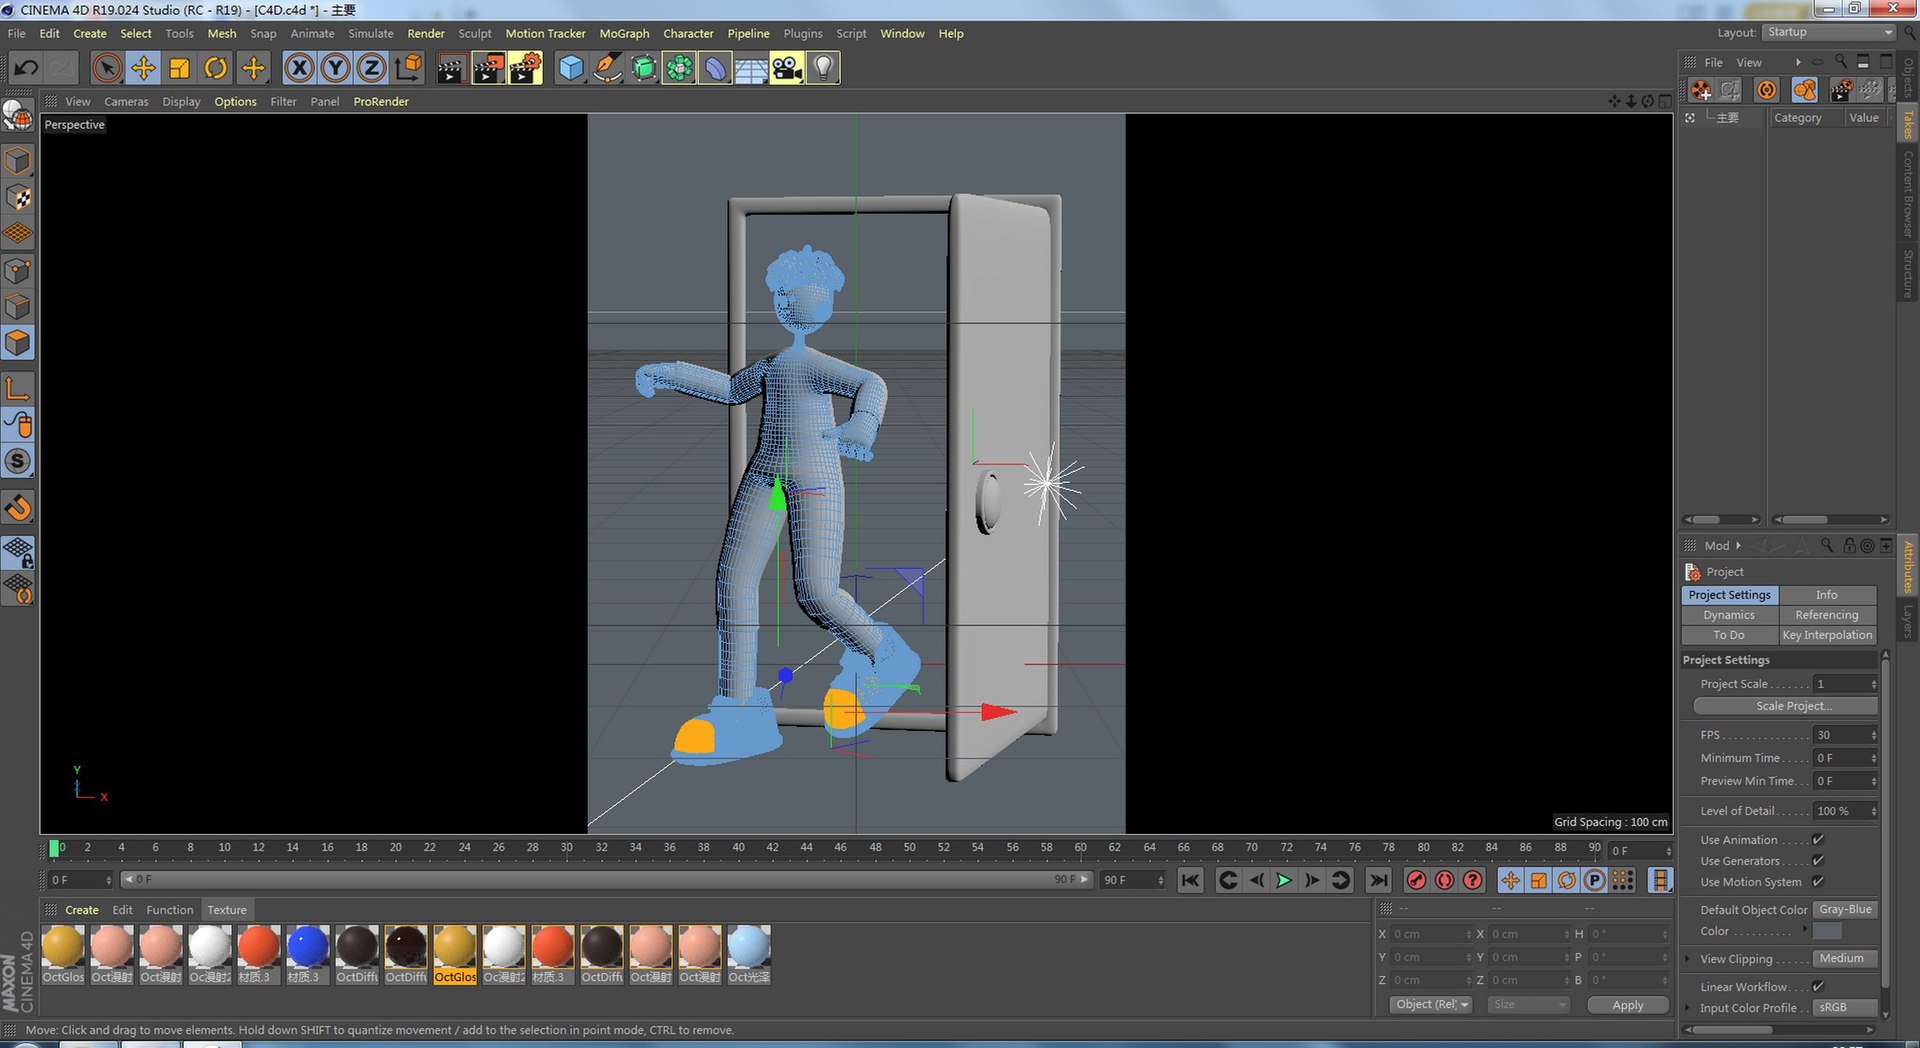Screen dimensions: 1920x1048
Task: Open the Object (Rel) coordinate dropdown
Action: coord(1431,1004)
